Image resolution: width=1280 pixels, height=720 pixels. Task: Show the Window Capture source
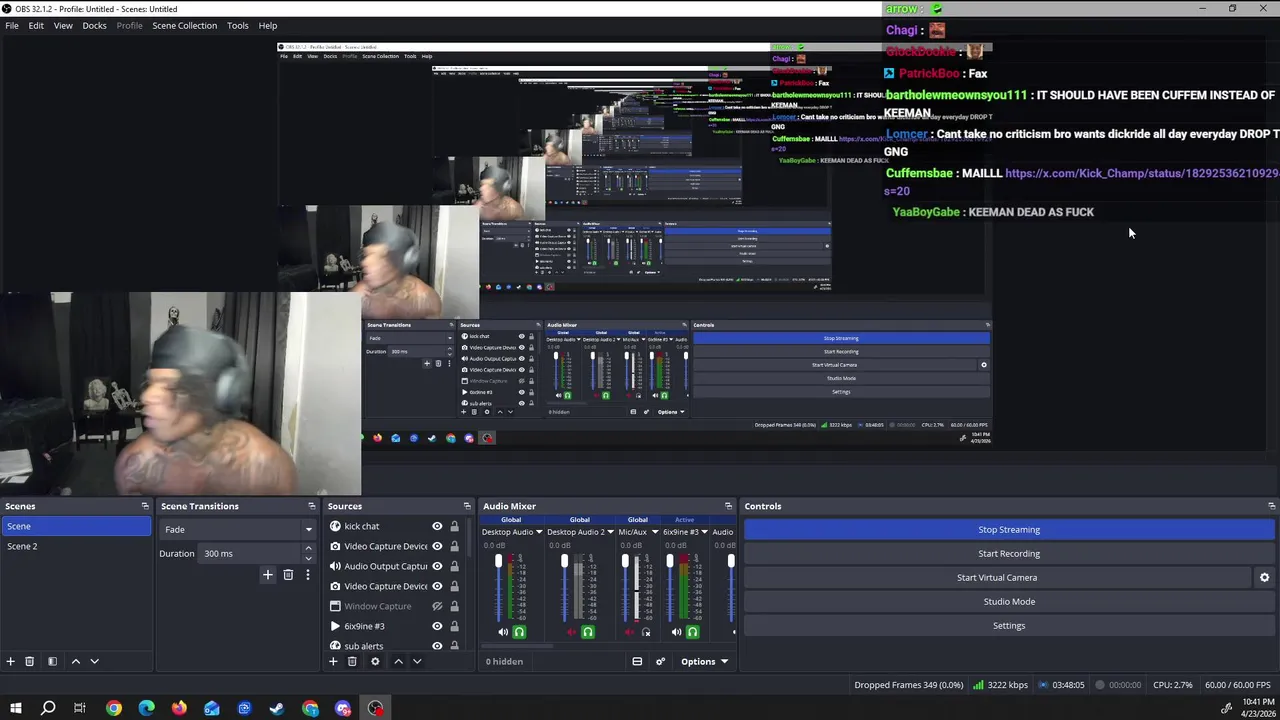437,606
